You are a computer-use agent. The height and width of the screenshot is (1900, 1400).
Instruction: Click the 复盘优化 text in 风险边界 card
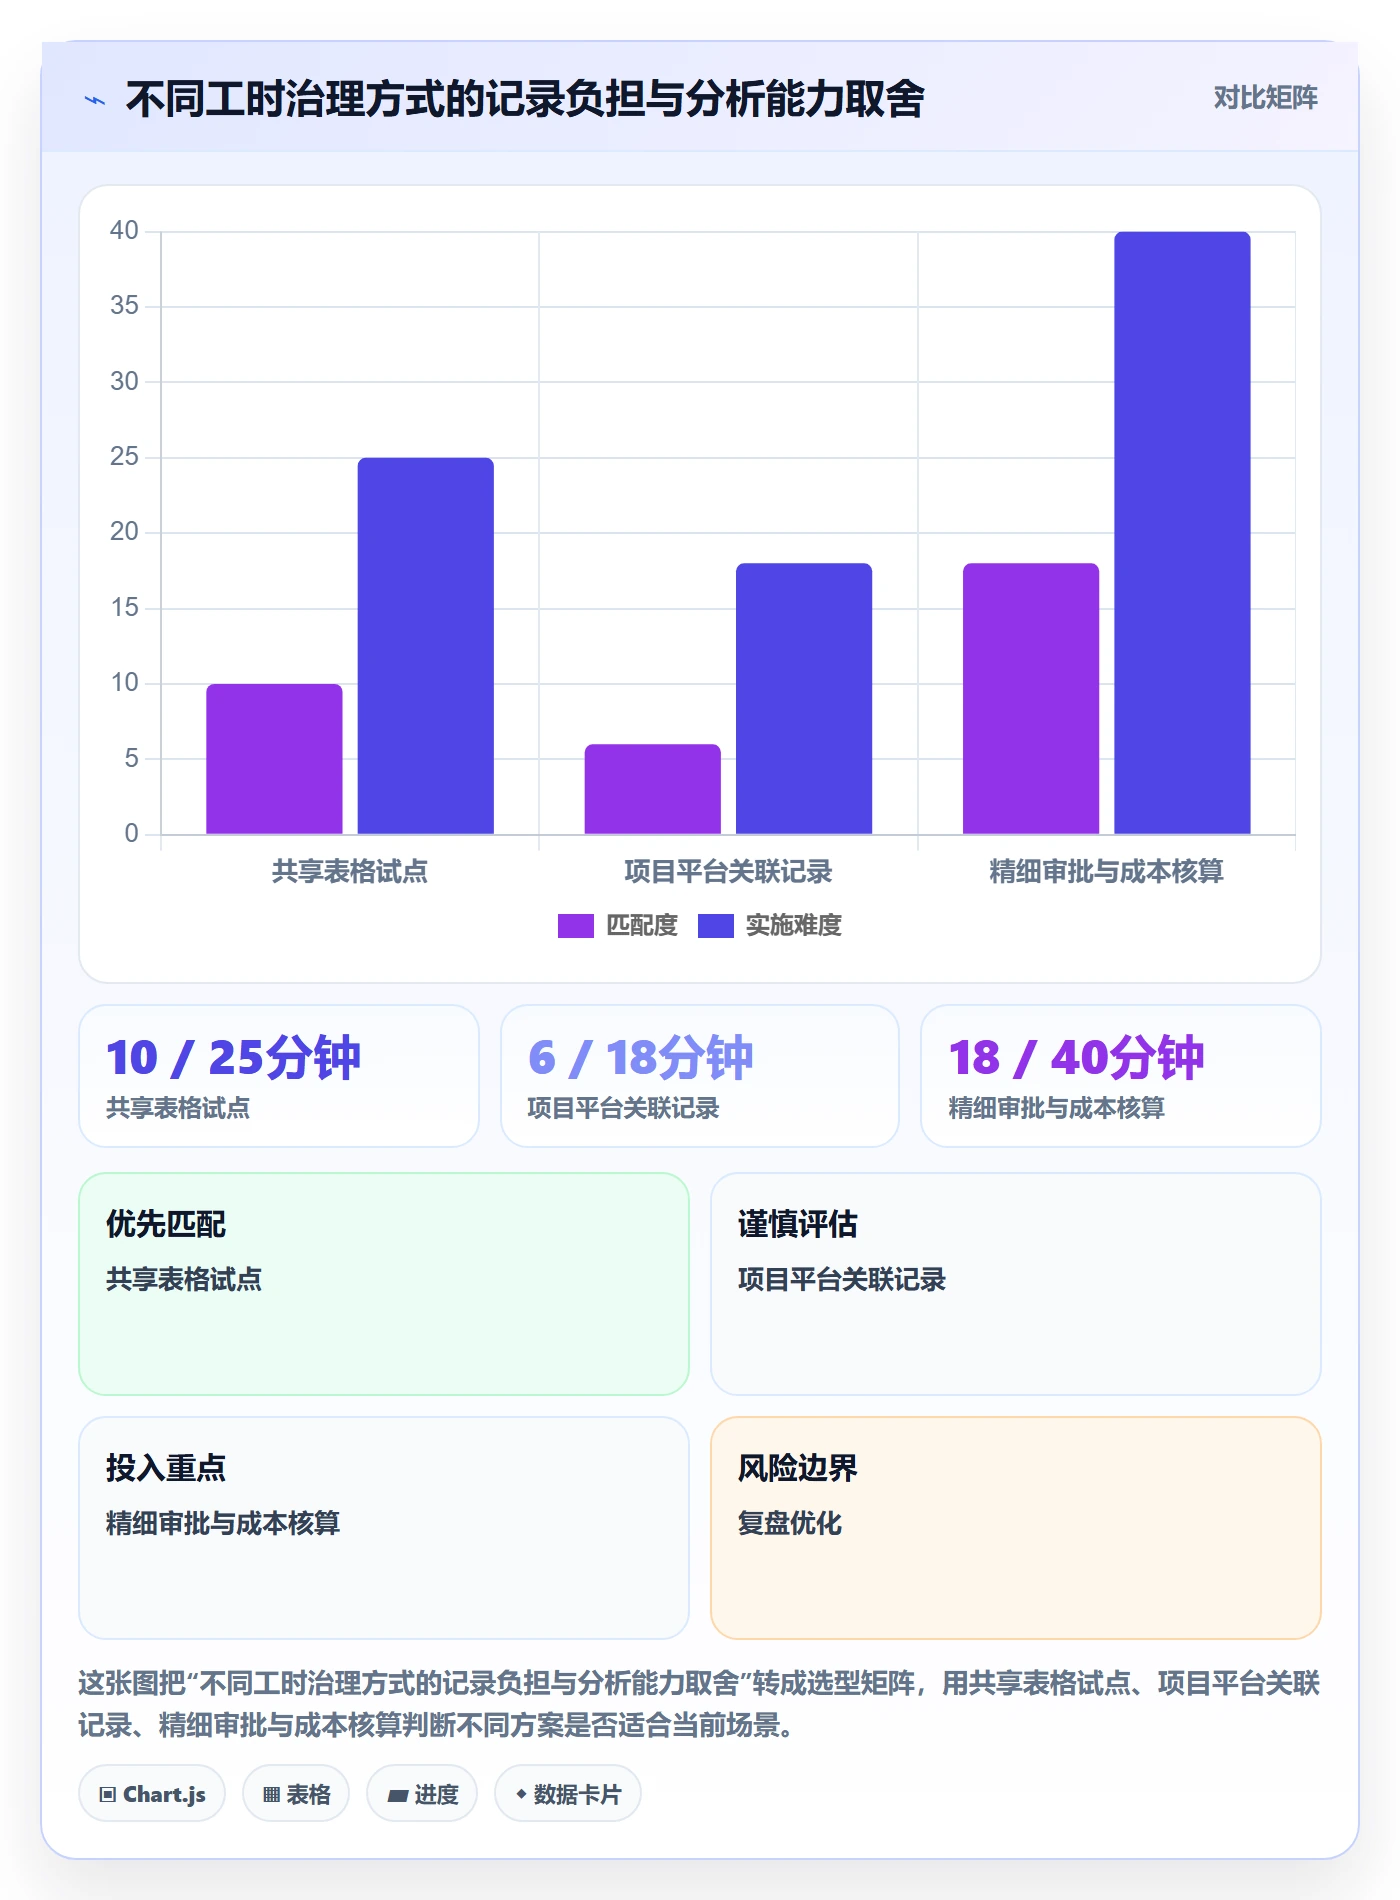(790, 1523)
